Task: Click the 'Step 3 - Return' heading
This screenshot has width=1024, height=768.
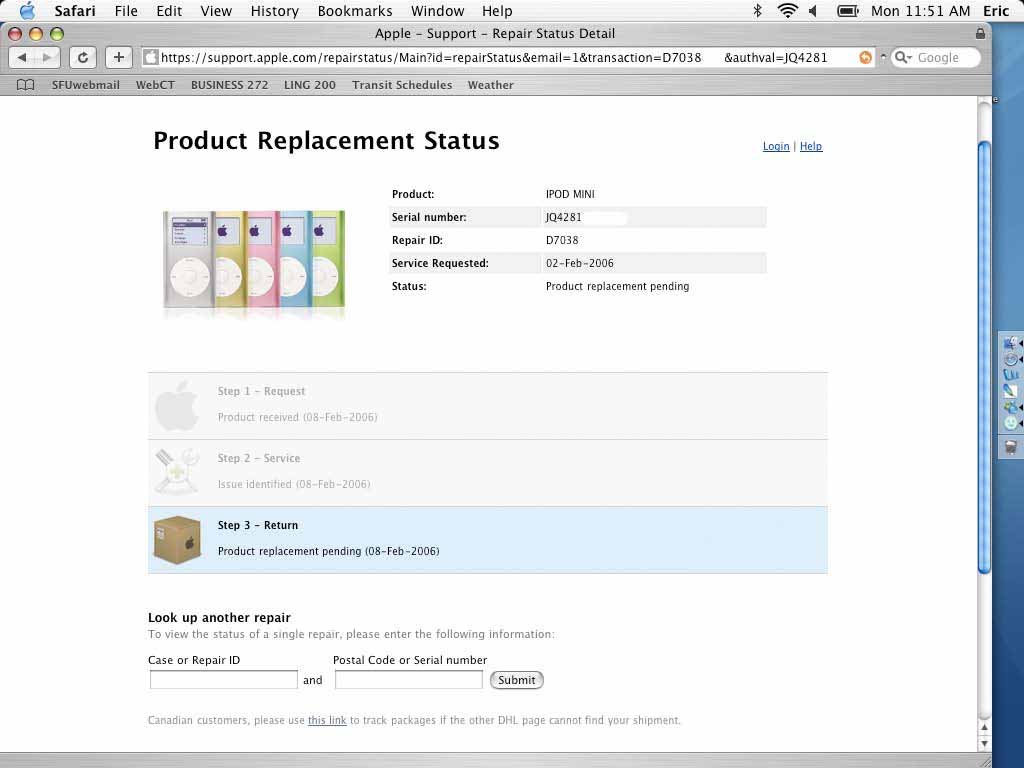Action: (258, 525)
